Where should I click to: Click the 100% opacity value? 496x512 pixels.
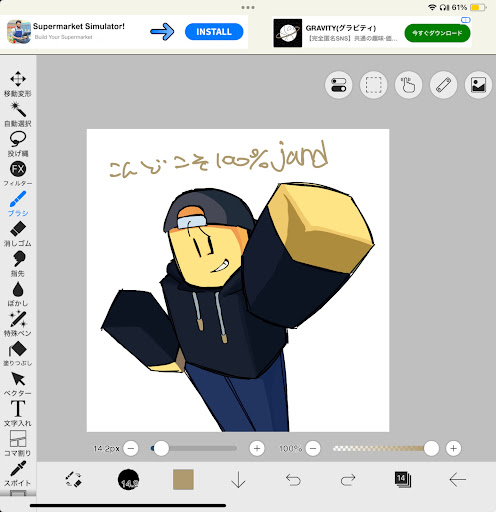[291, 449]
